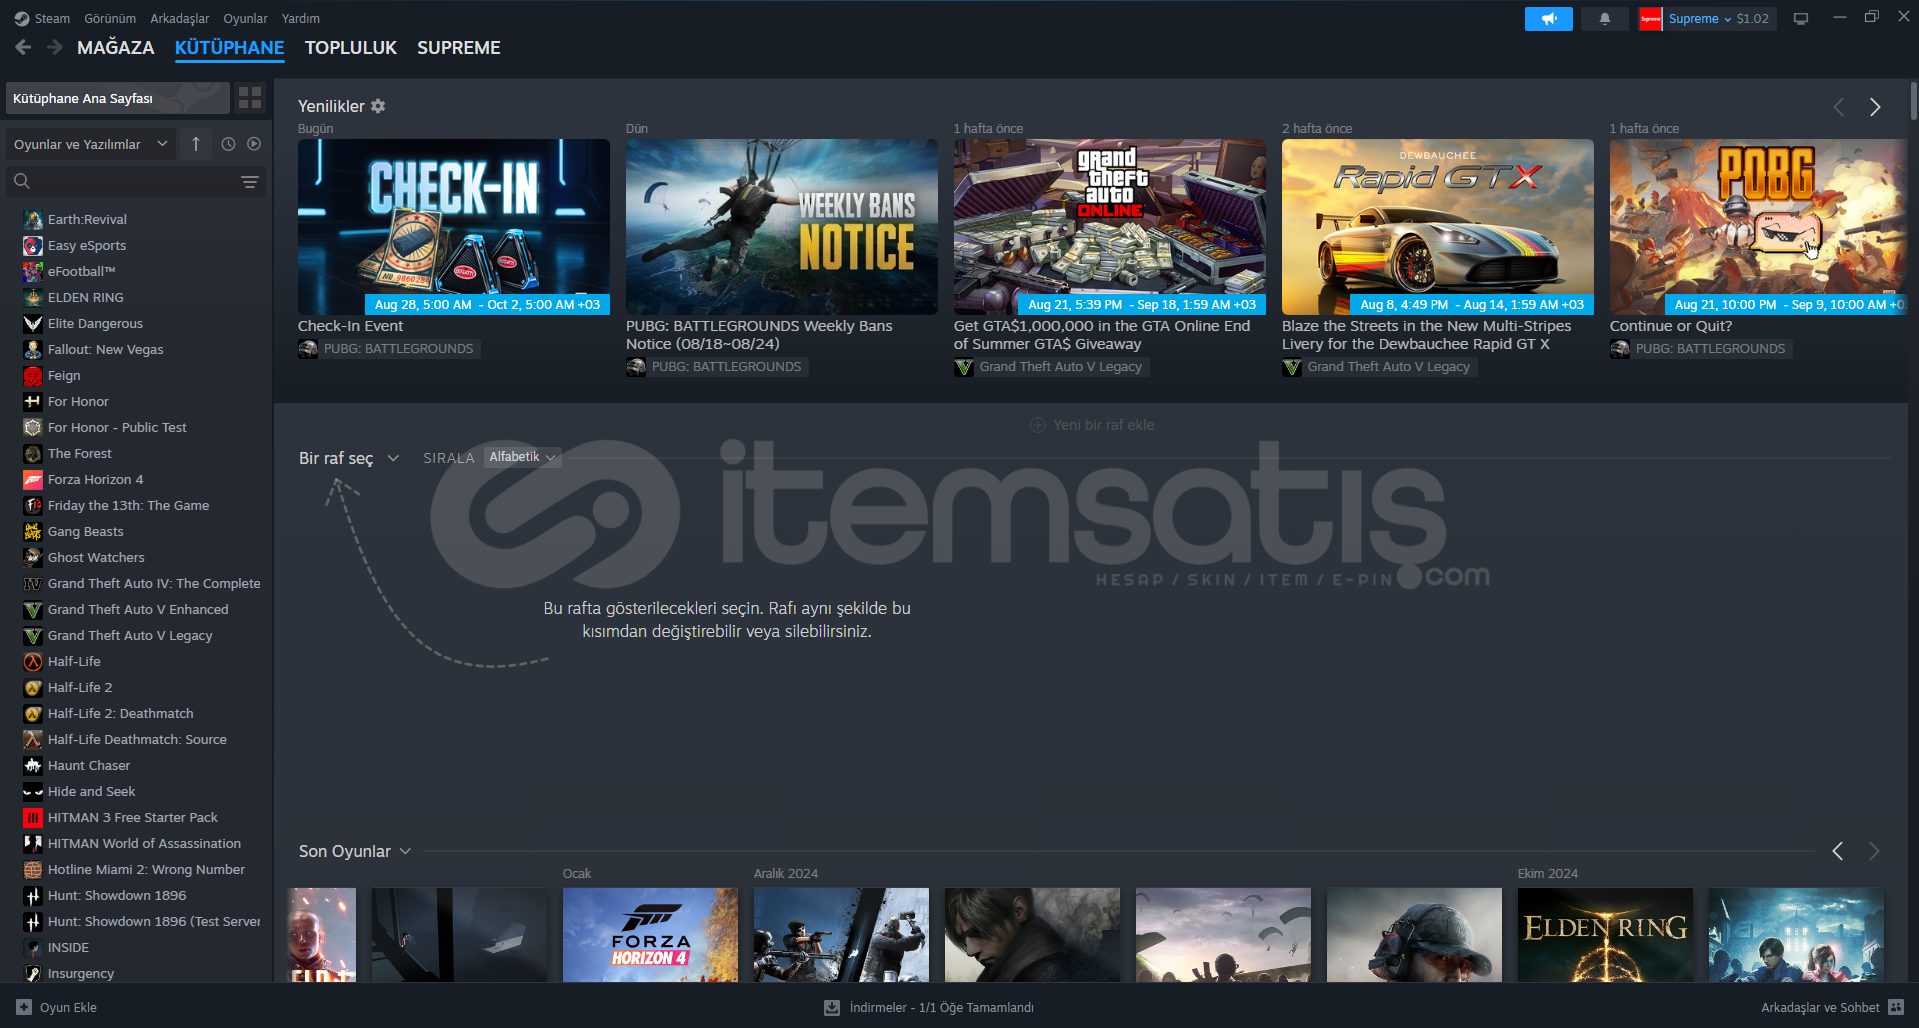
Task: Open Weekly Bans Notice news thumbnail
Action: point(782,227)
